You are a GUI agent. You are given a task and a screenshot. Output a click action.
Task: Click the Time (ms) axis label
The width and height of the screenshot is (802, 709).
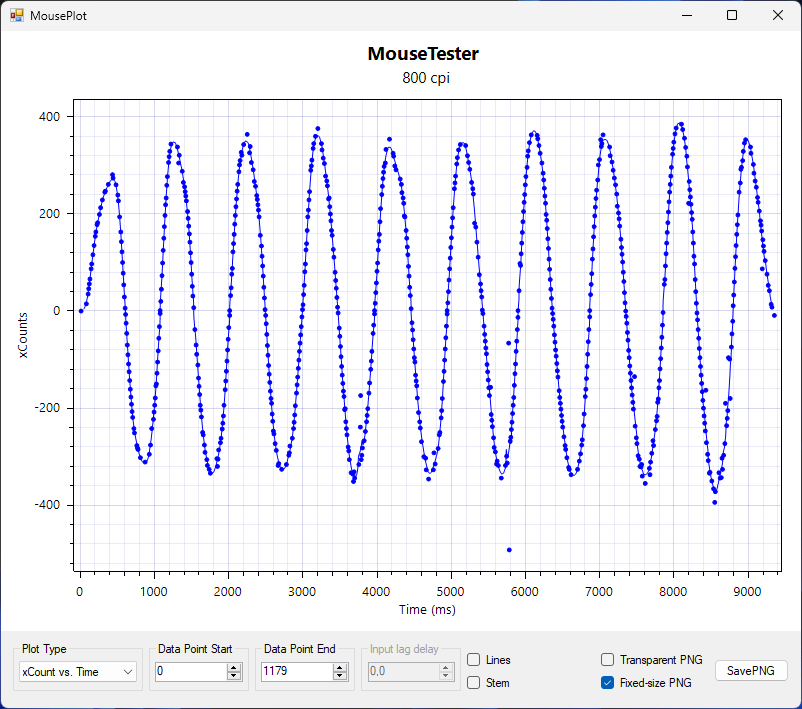[x=427, y=609]
